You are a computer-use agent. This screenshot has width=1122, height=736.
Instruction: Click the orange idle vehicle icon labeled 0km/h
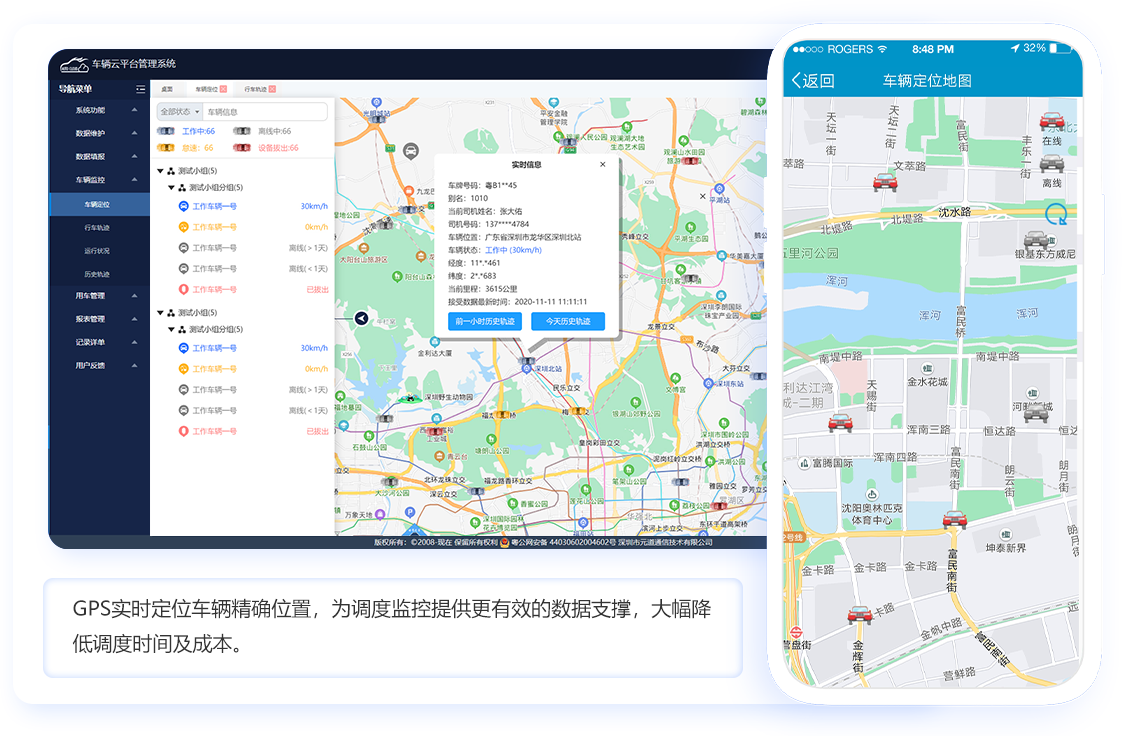pos(184,227)
